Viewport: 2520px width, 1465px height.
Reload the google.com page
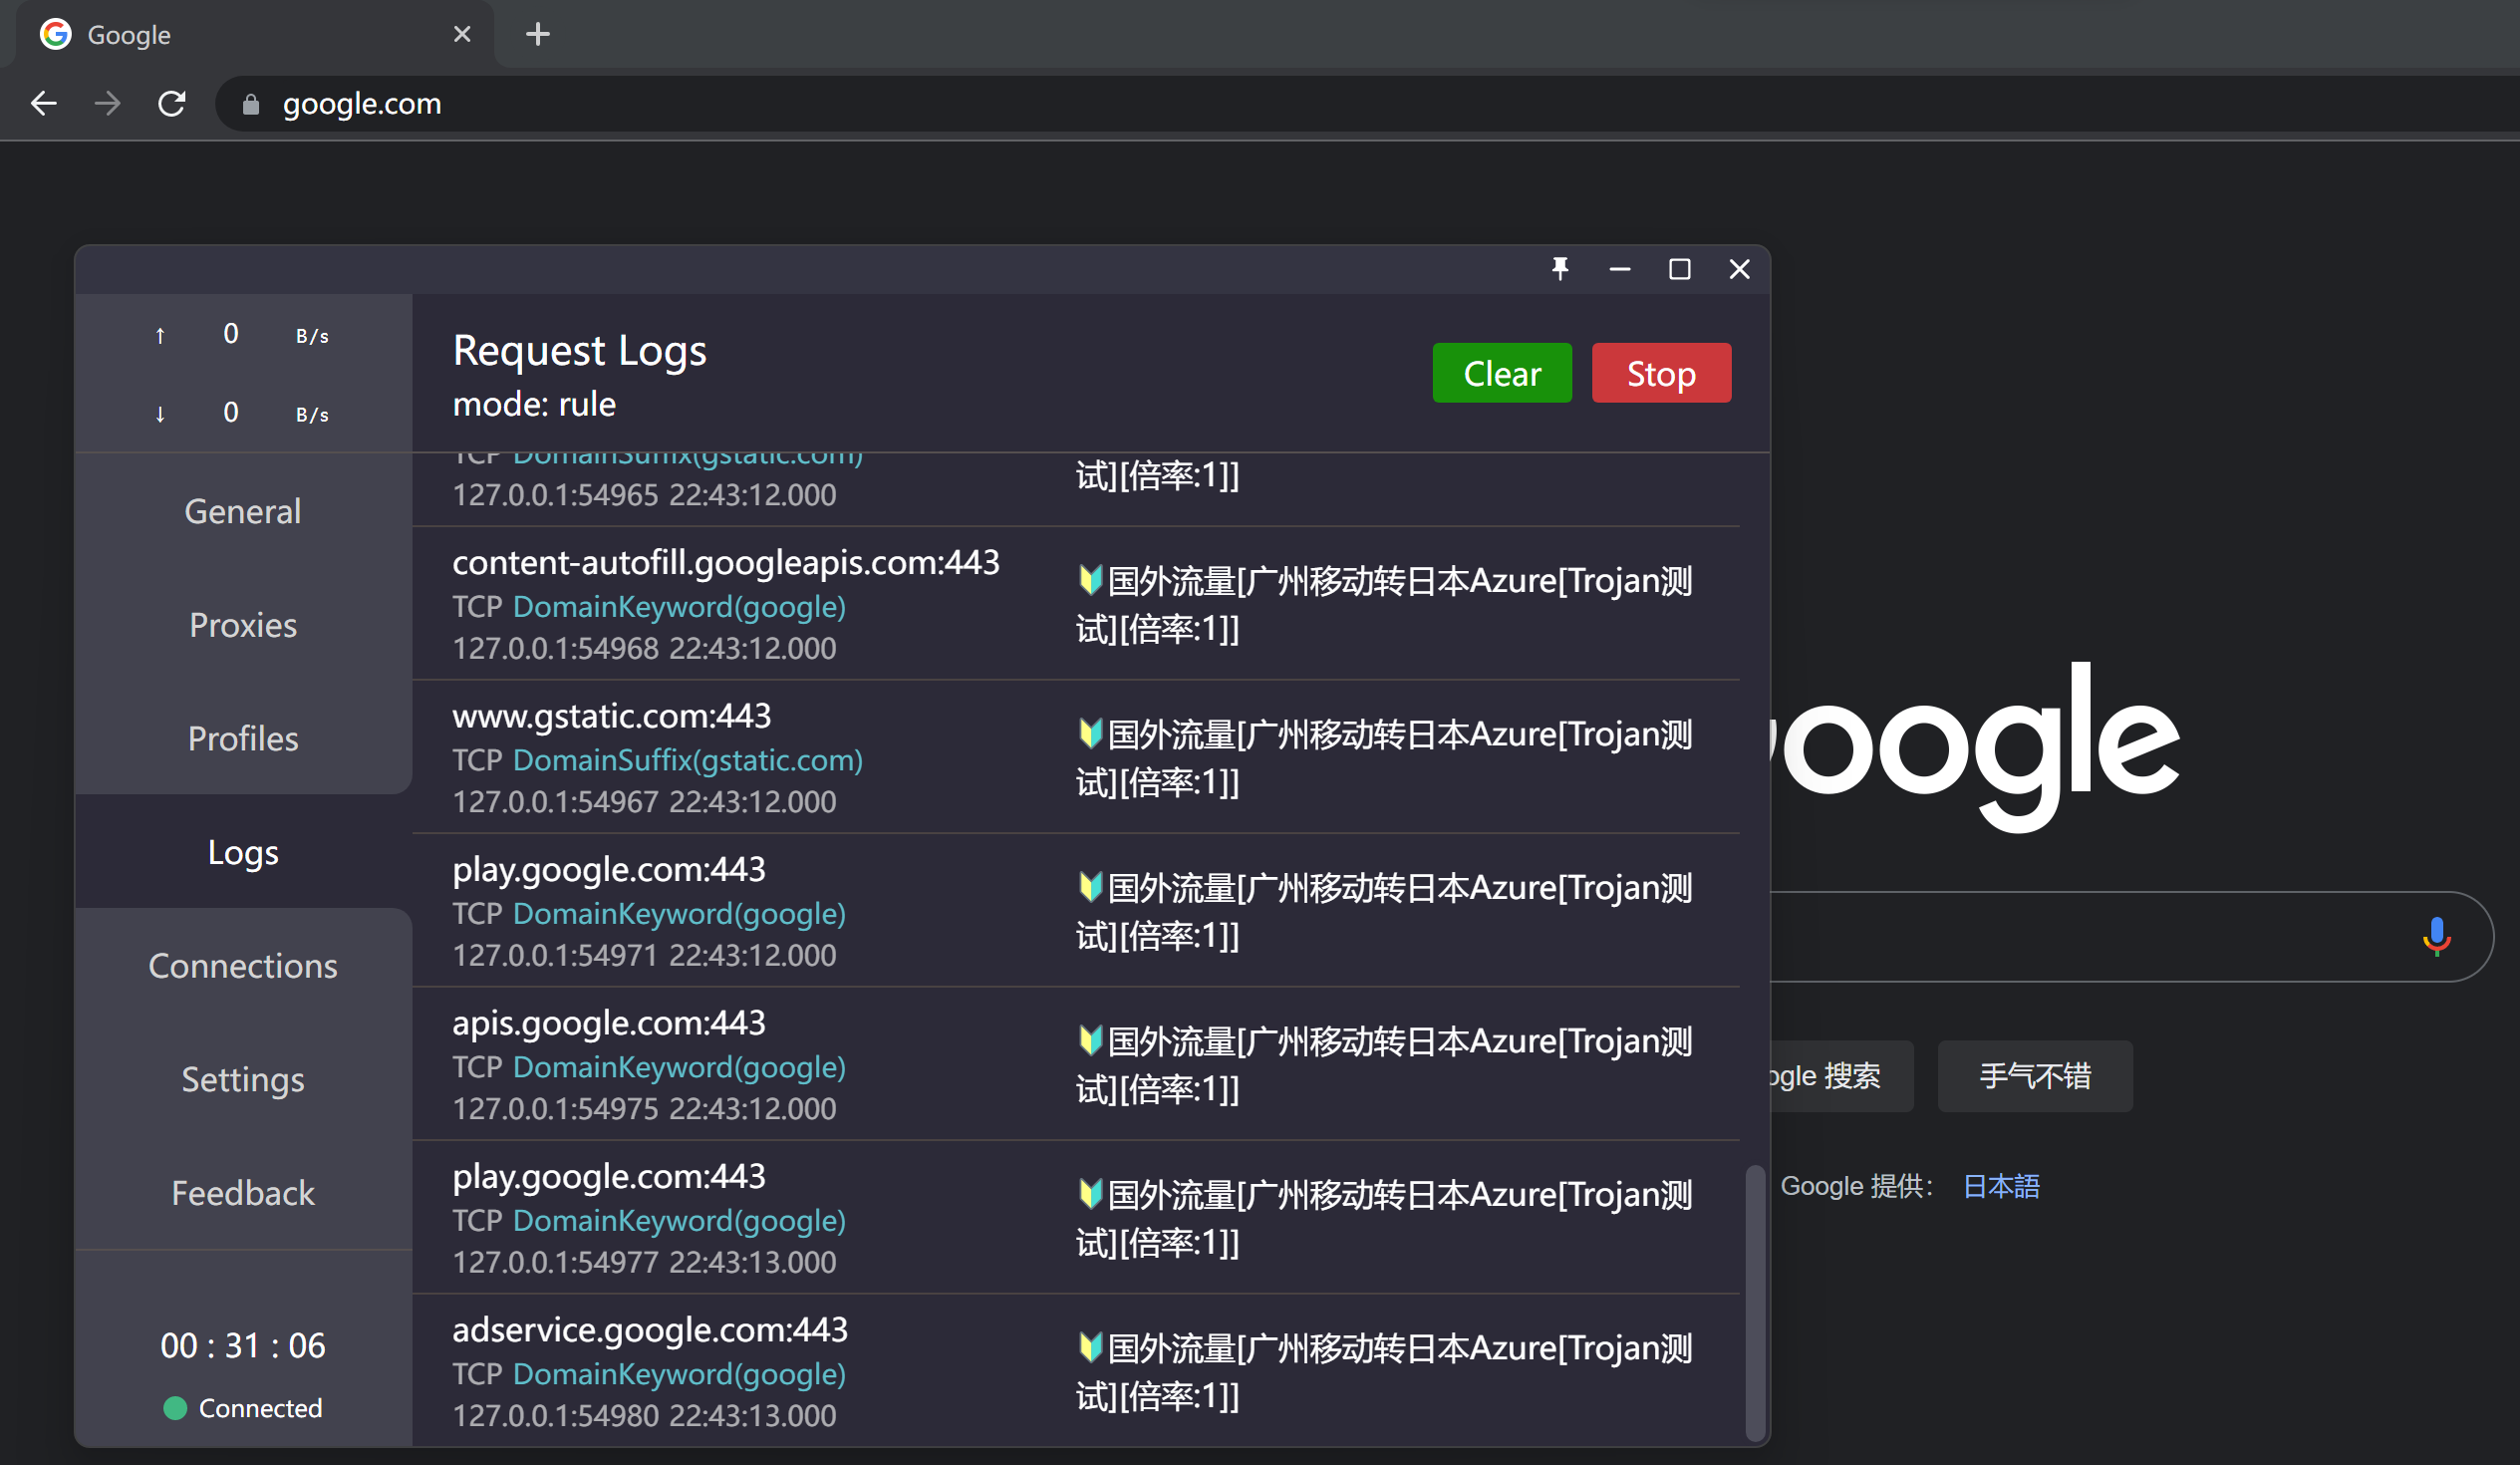172,104
